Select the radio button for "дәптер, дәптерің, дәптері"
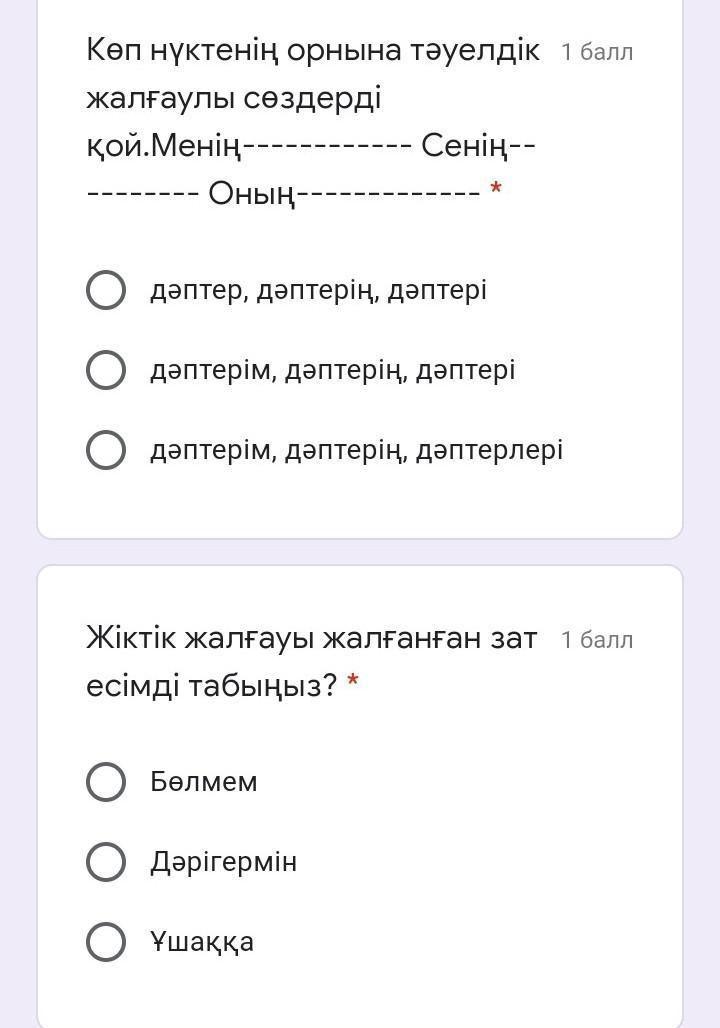 [106, 290]
